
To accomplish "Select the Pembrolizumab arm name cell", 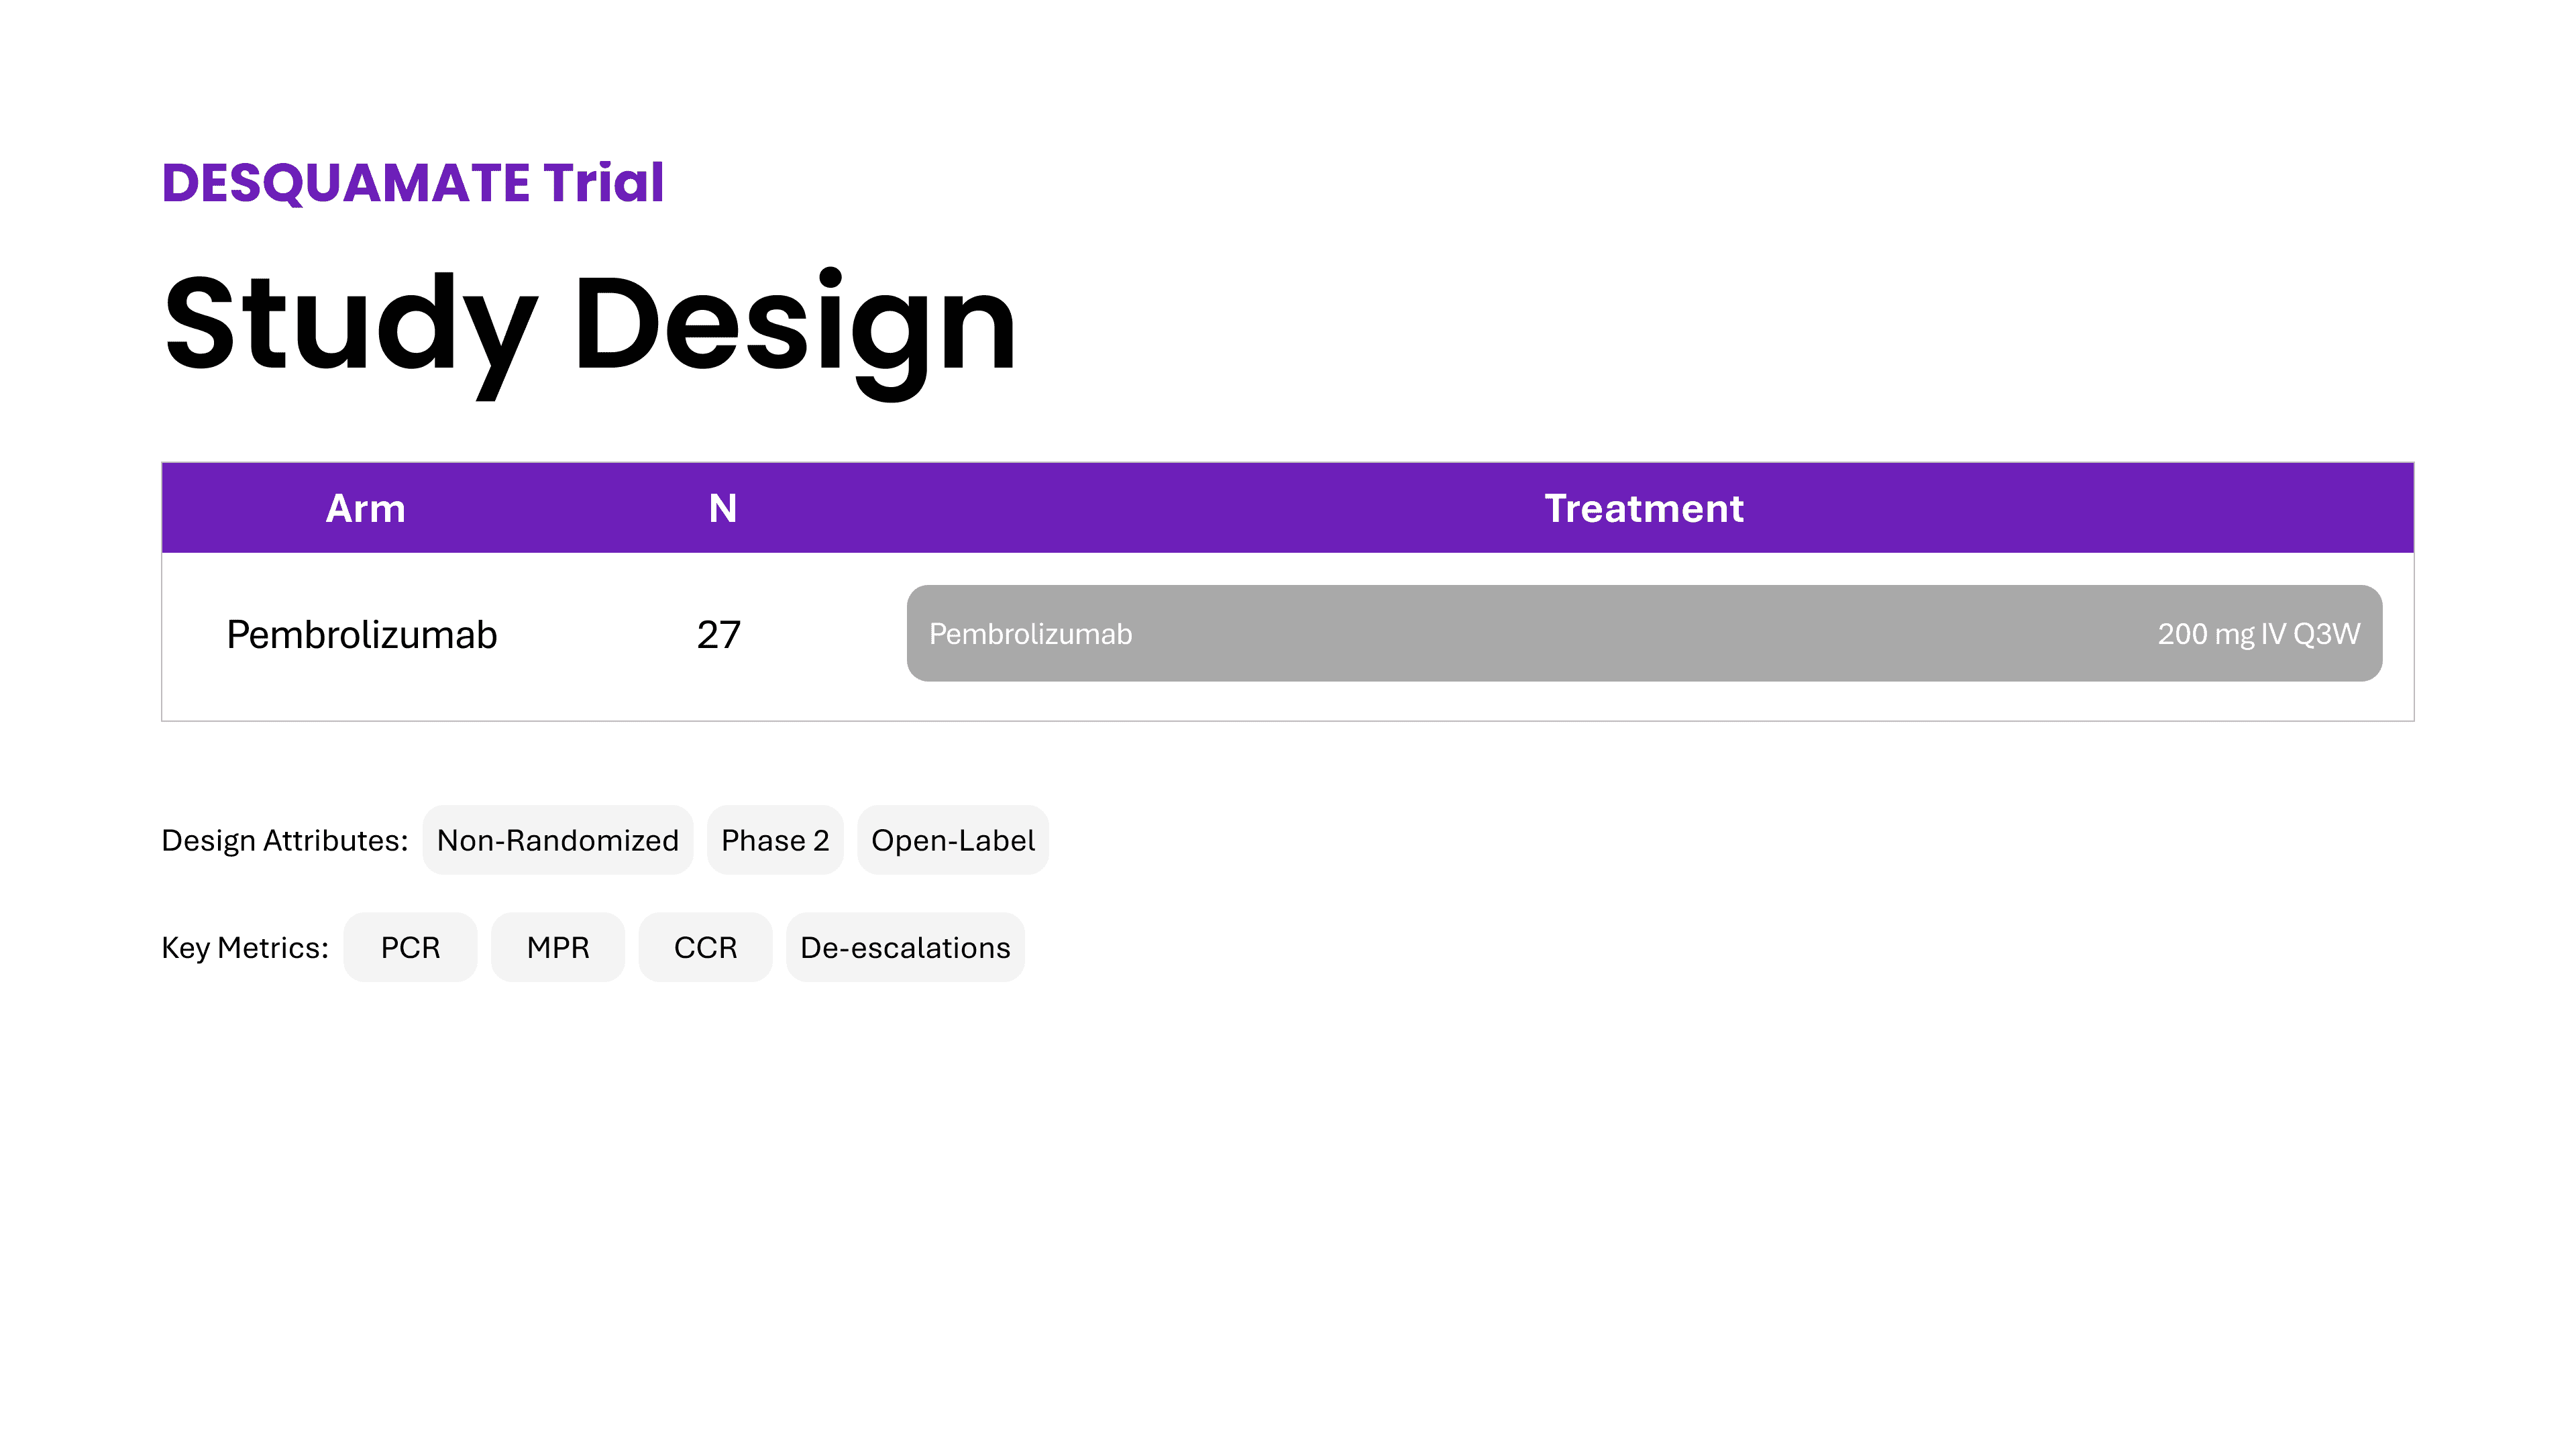I will (361, 635).
